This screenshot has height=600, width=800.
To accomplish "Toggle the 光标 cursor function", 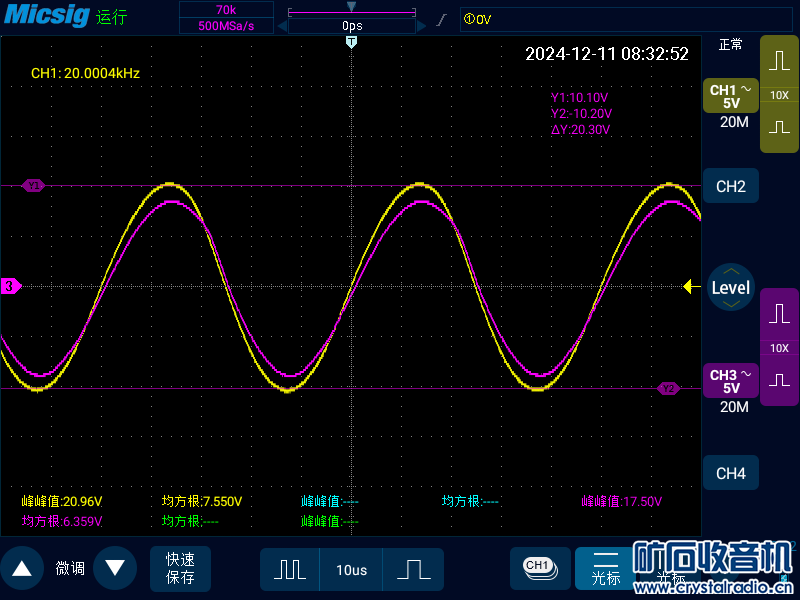I will click(x=605, y=569).
